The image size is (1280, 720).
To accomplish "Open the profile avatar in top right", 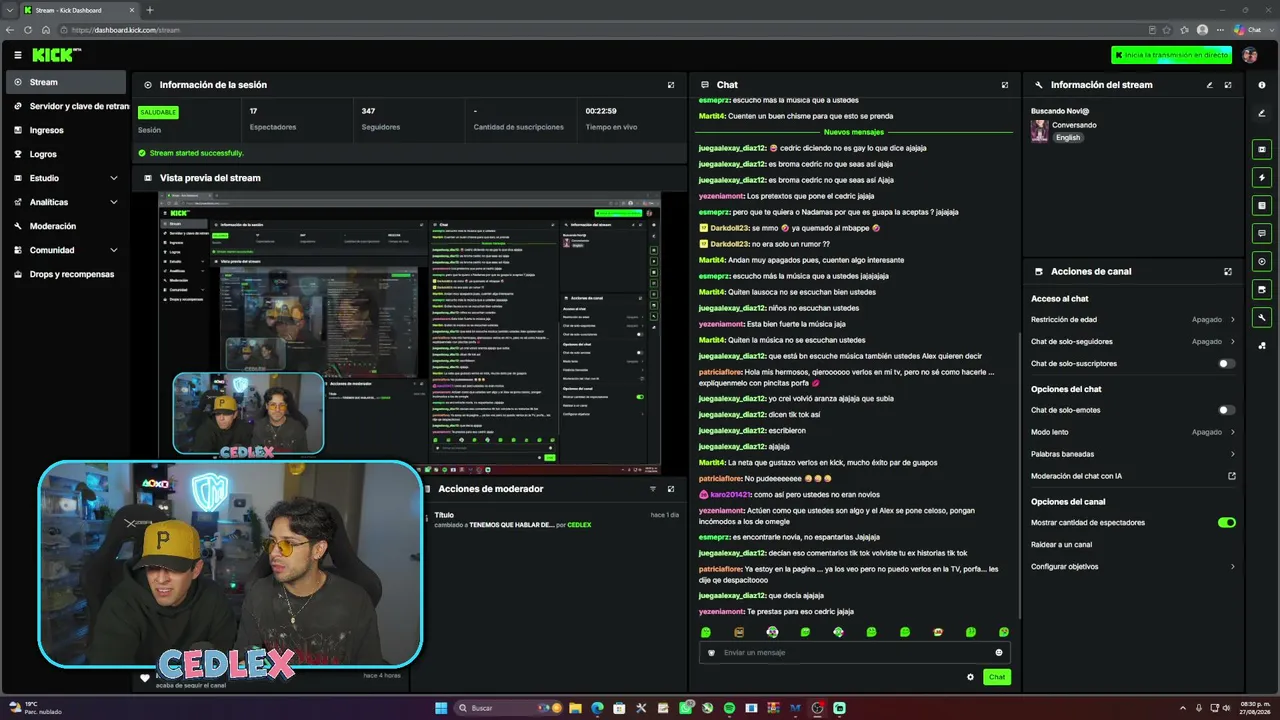I will click(x=1250, y=55).
